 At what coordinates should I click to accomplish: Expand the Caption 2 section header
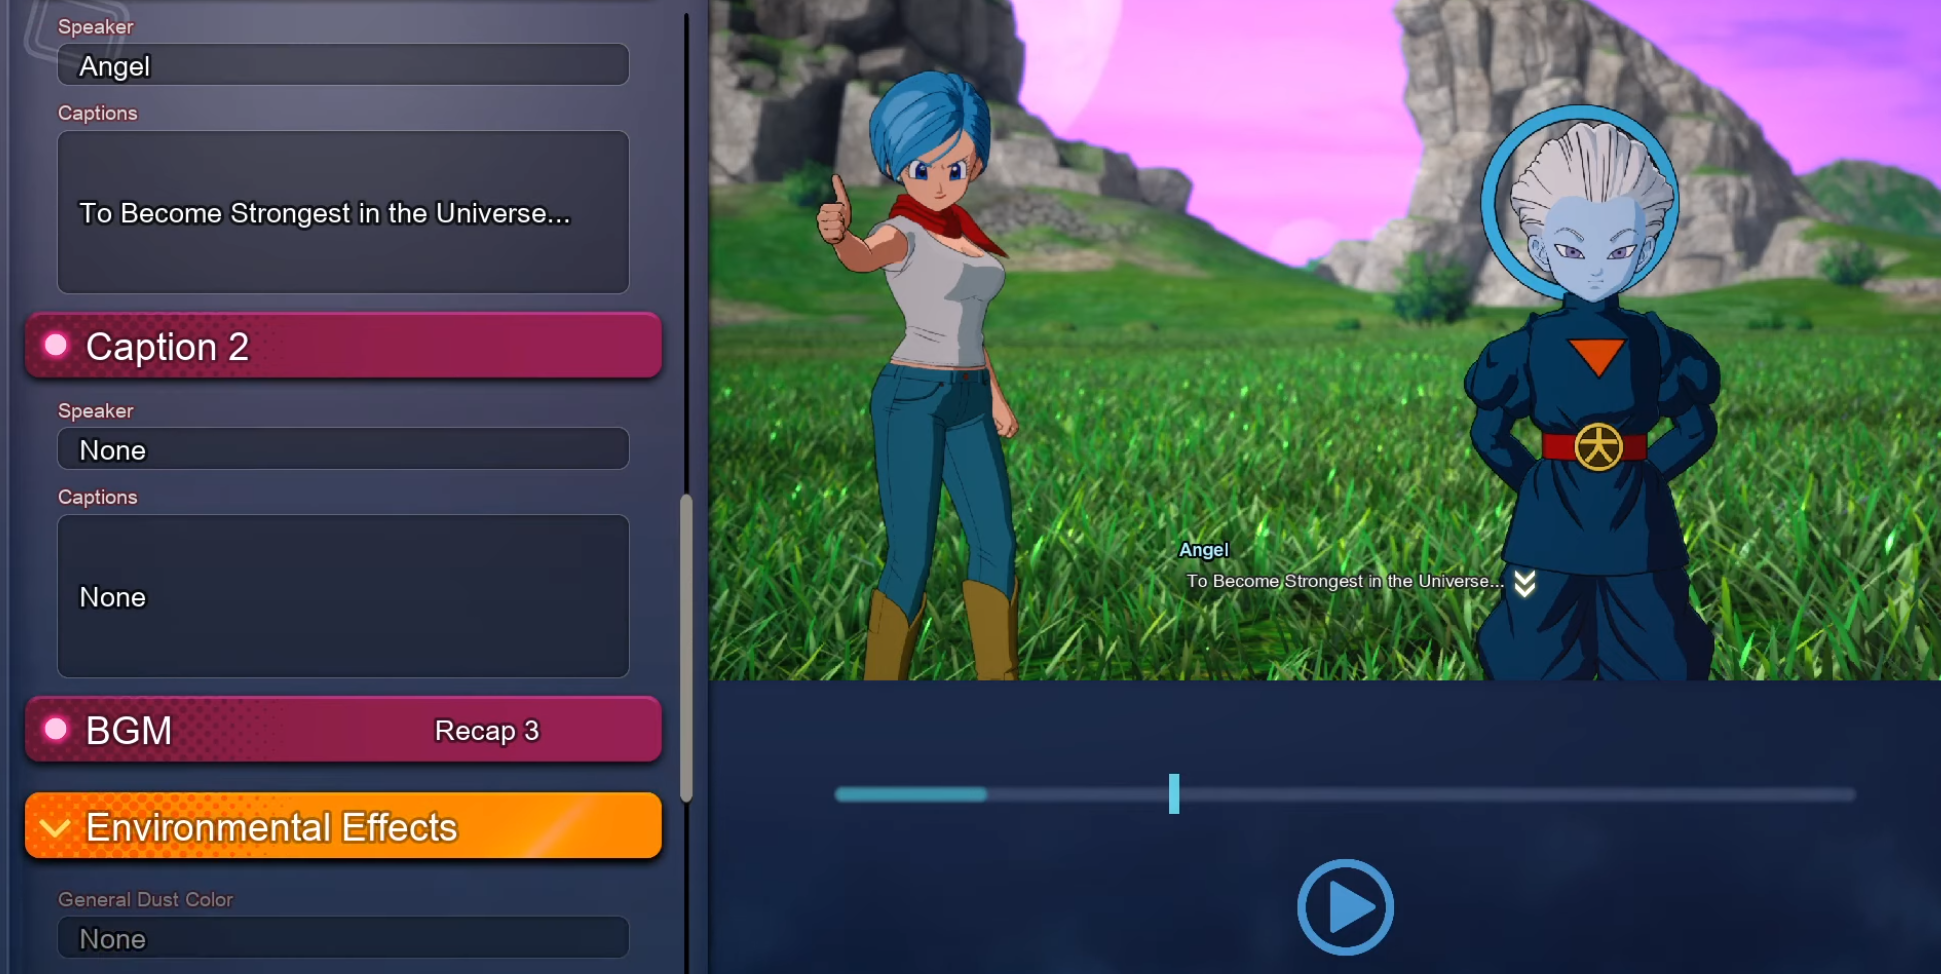343,346
